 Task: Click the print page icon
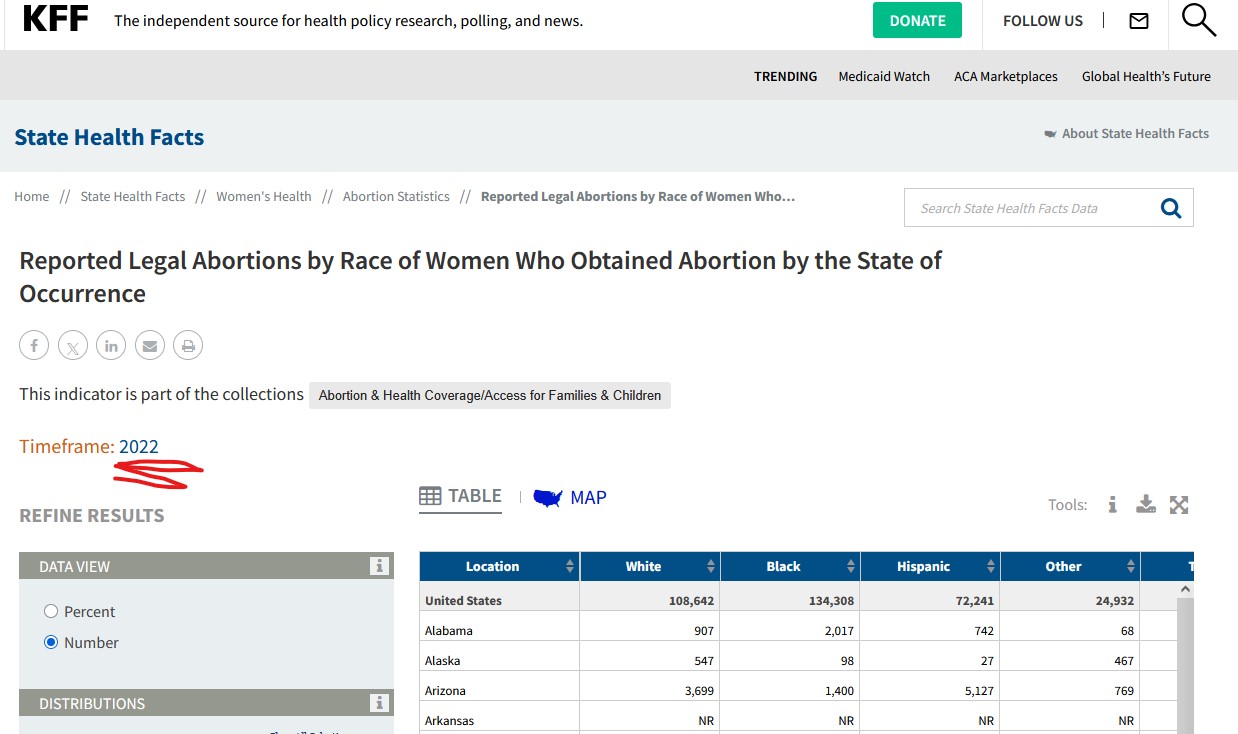point(188,346)
